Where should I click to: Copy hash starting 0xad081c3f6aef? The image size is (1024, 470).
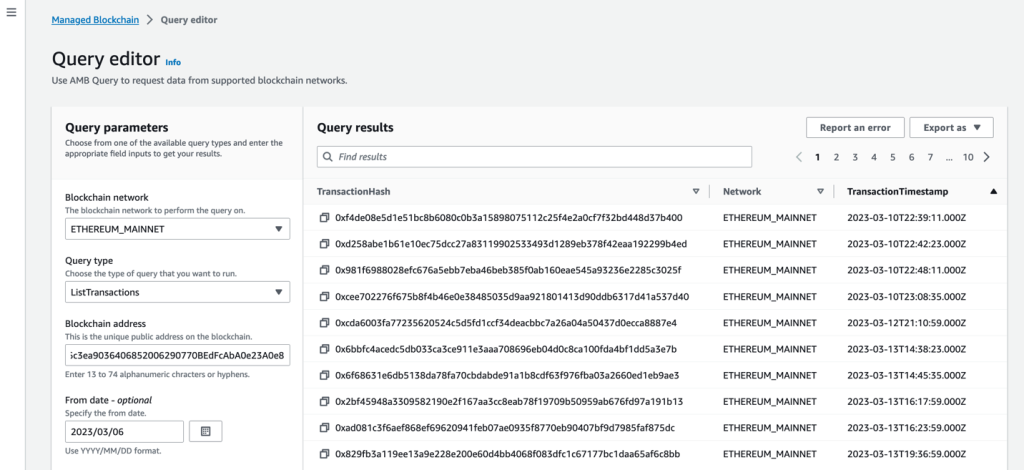(324, 428)
